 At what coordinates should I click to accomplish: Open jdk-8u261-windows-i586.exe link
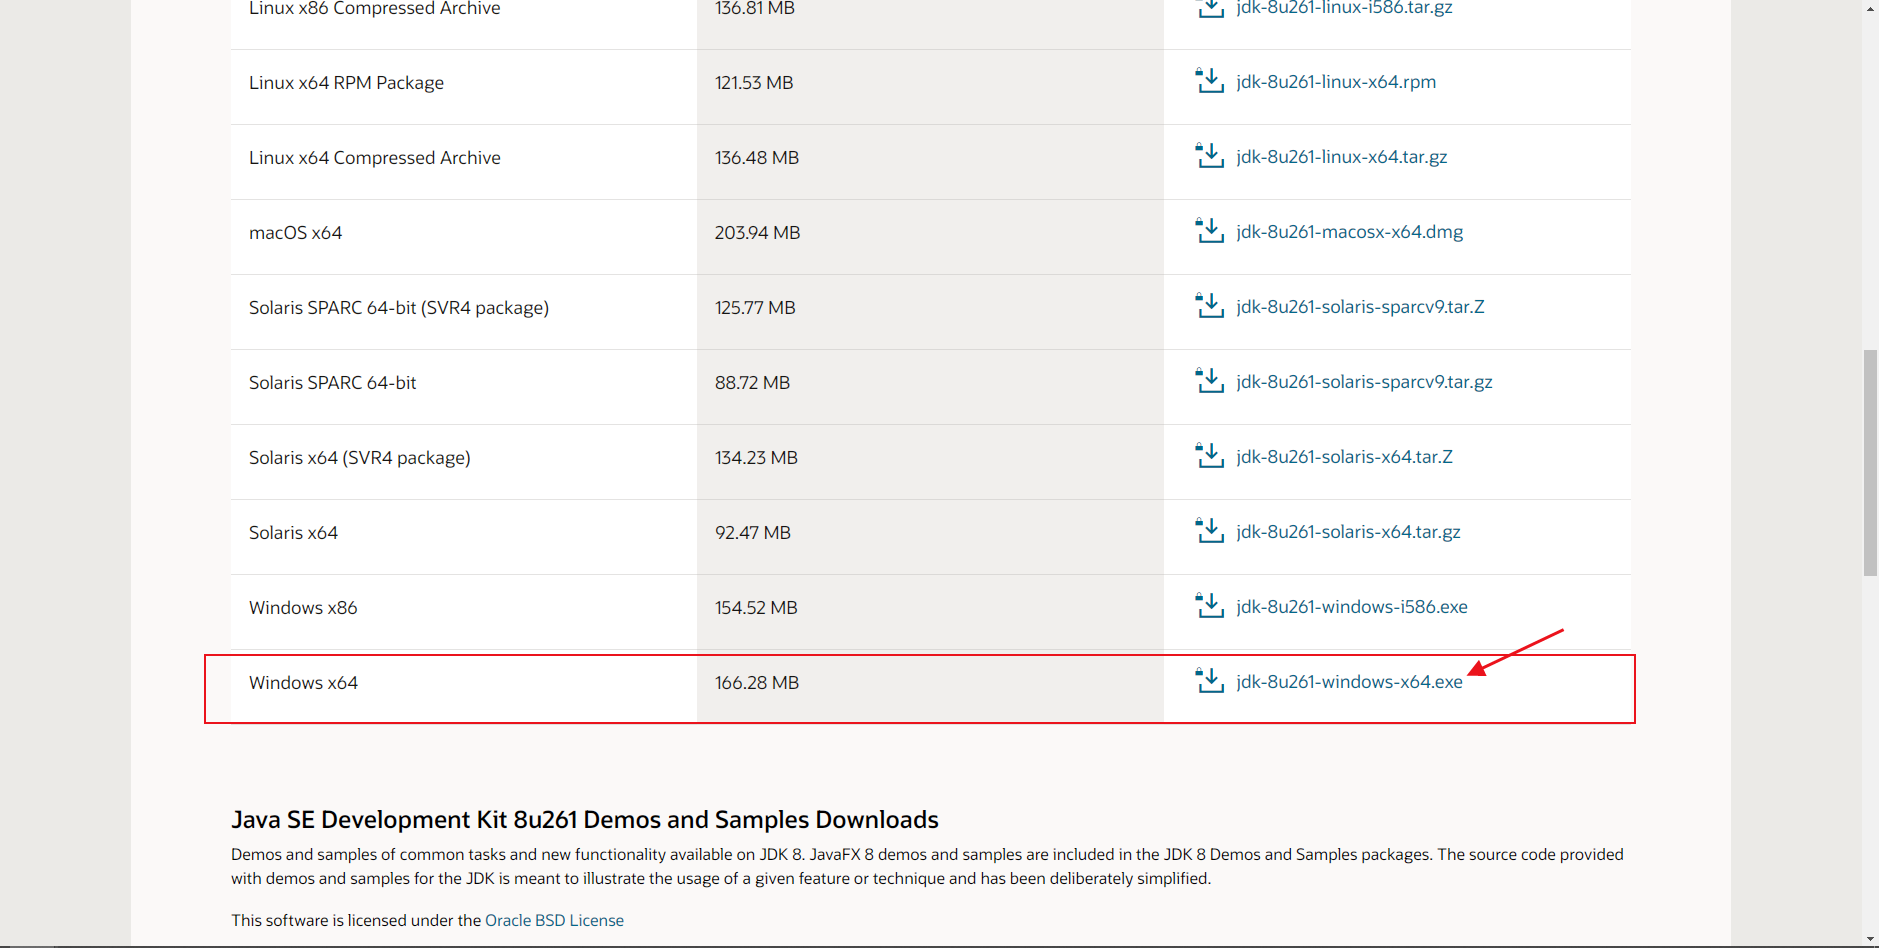tap(1352, 607)
